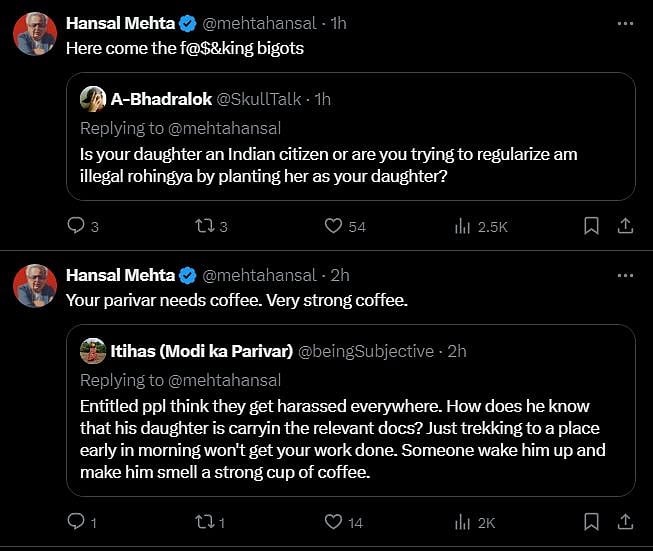Screen dimensions: 653x551
Task: View analytics showing 2K views
Action: [x=463, y=521]
